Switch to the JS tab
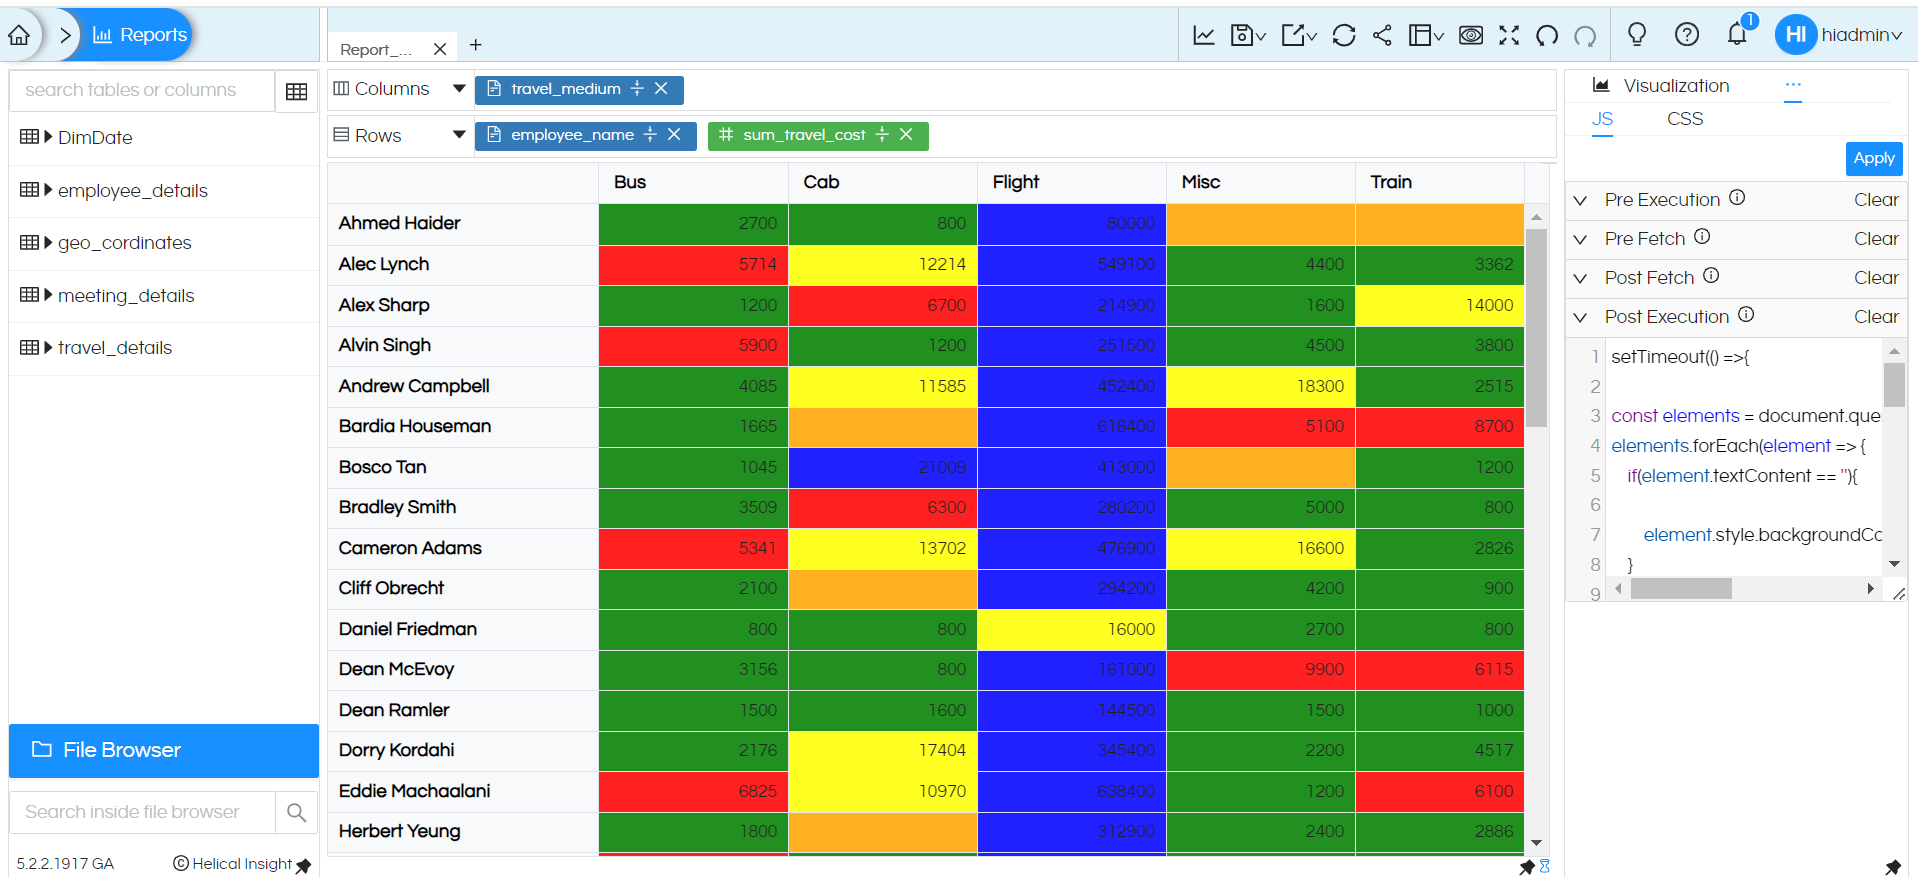 [1602, 119]
